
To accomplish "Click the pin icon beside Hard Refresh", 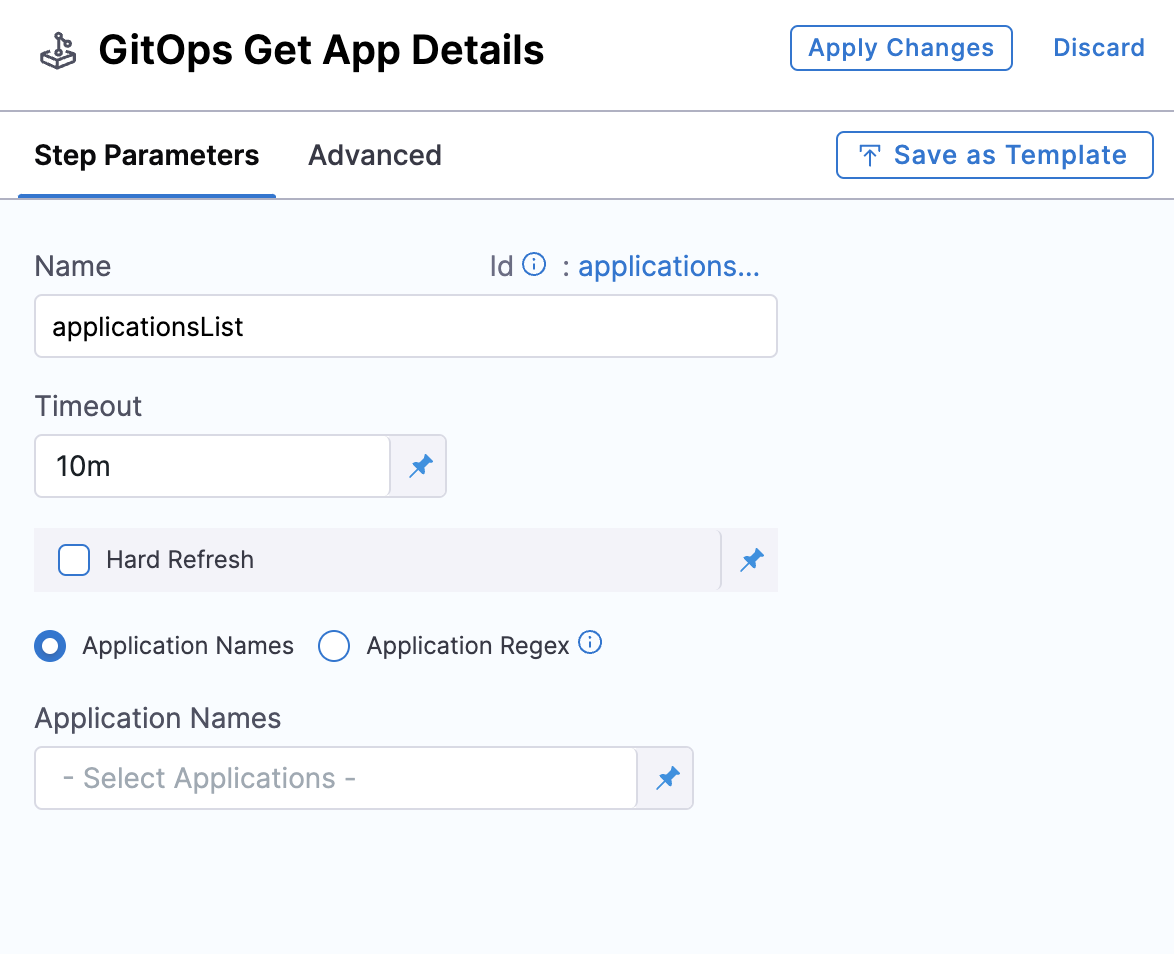I will point(751,560).
